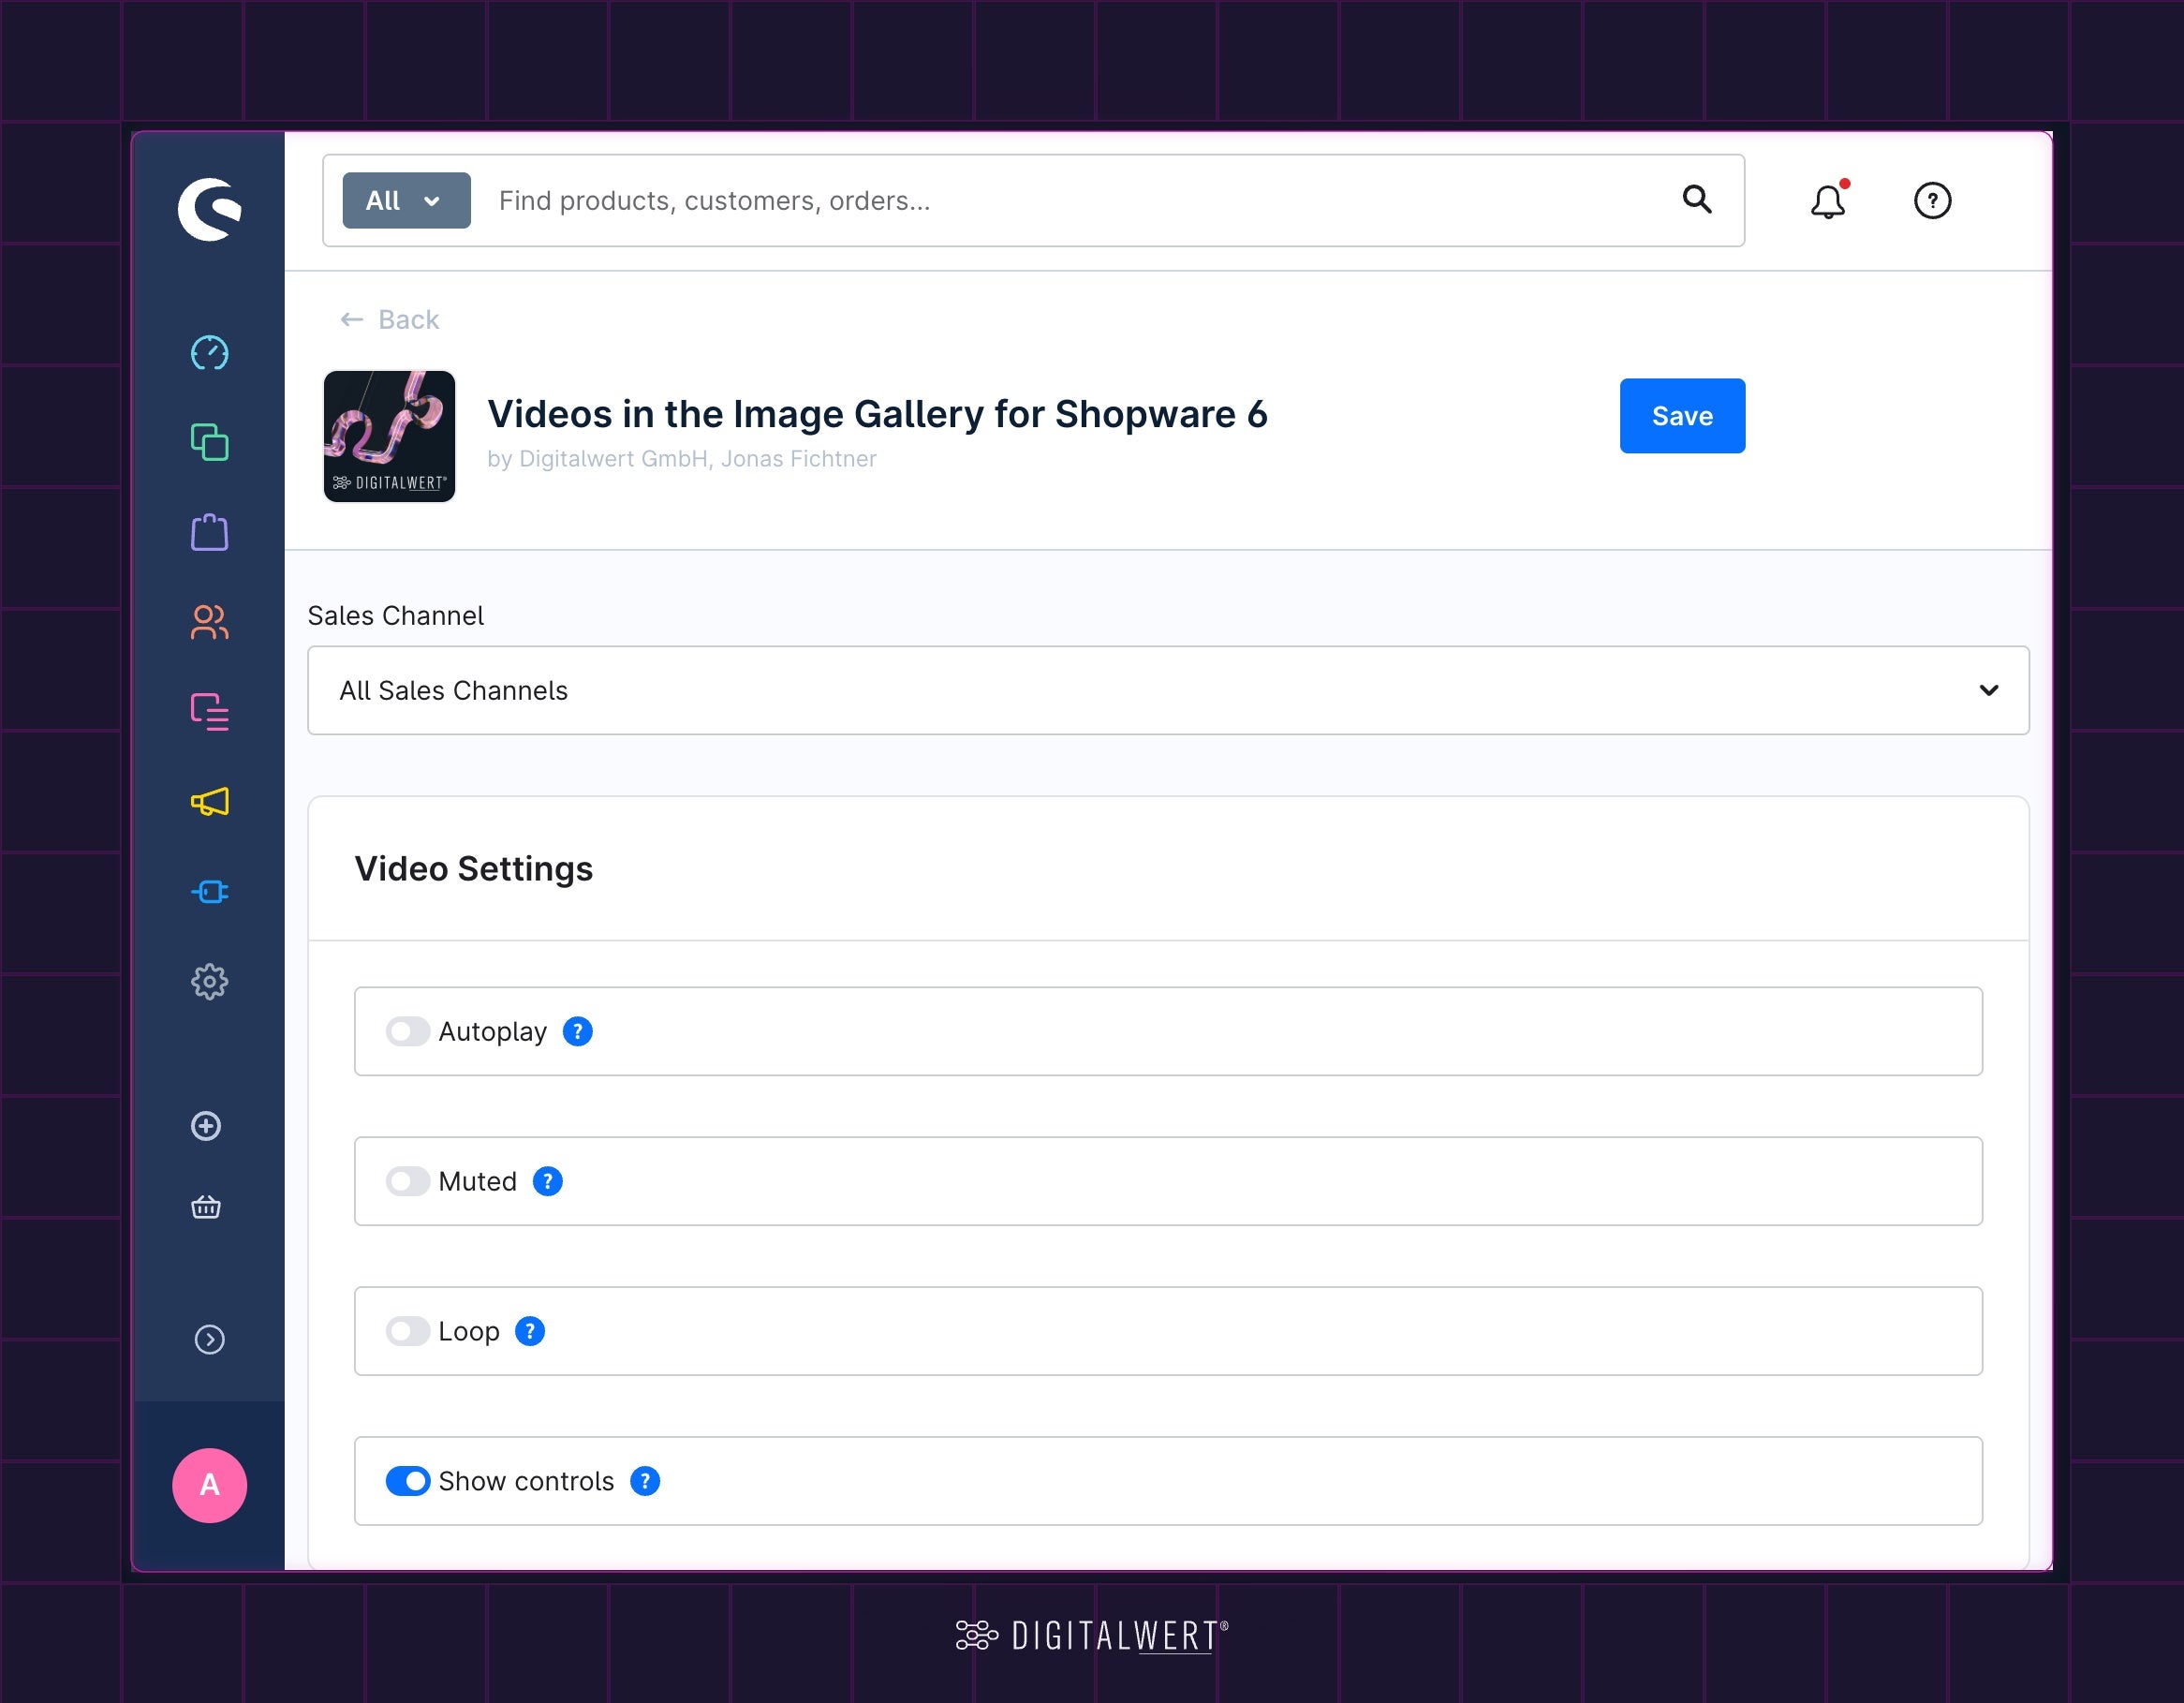Click the Show controls label text
Viewport: 2184px width, 1703px height.
coord(526,1481)
